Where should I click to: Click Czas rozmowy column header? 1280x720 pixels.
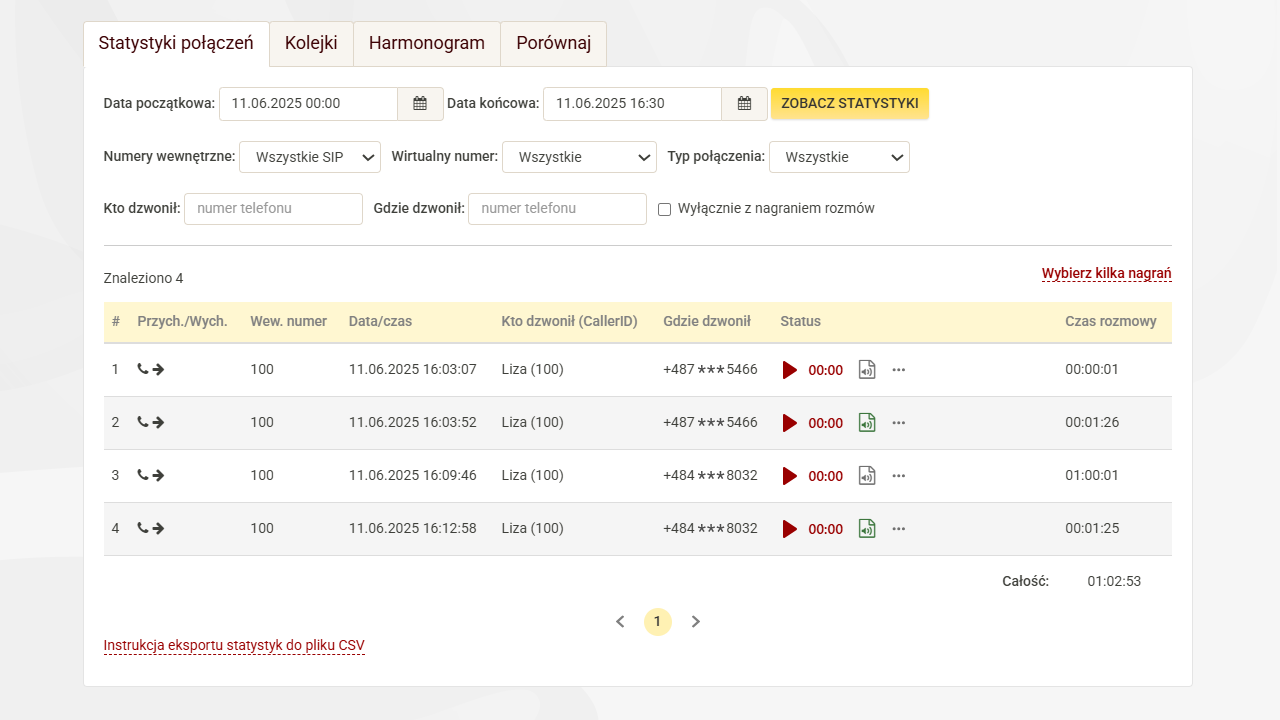1111,322
